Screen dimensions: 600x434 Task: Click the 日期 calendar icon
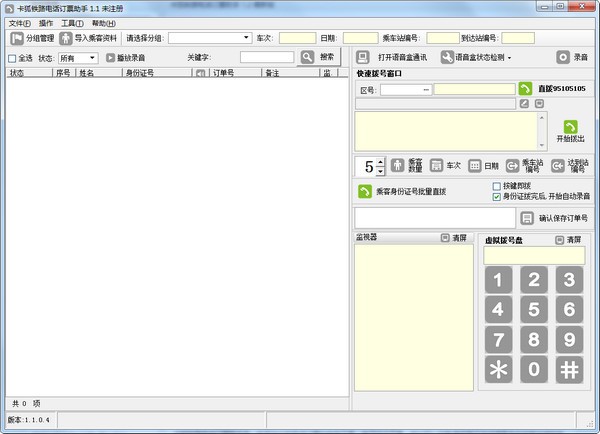point(474,166)
